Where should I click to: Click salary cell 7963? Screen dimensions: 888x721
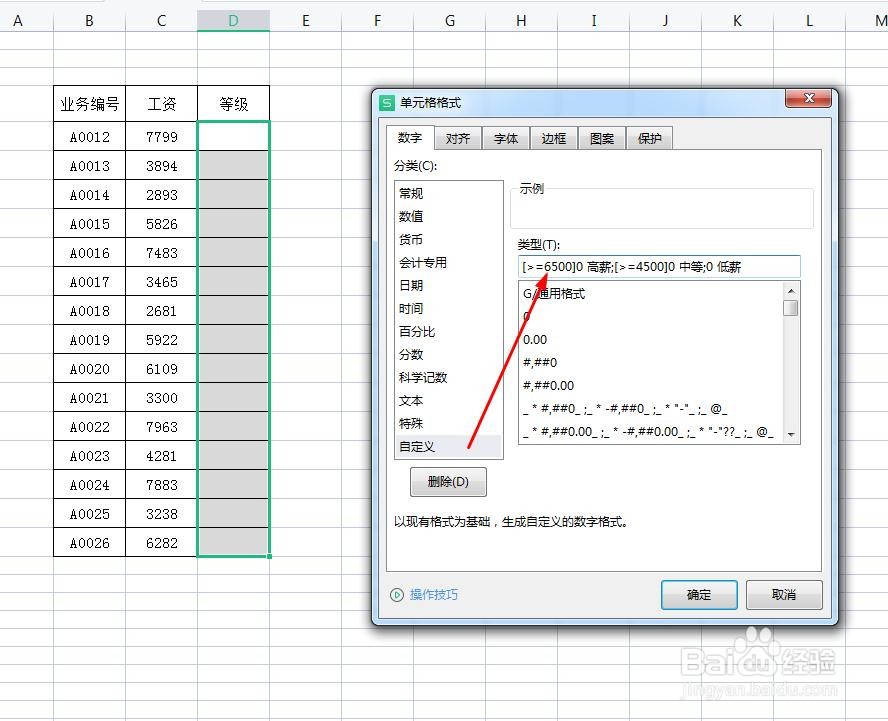click(x=161, y=426)
